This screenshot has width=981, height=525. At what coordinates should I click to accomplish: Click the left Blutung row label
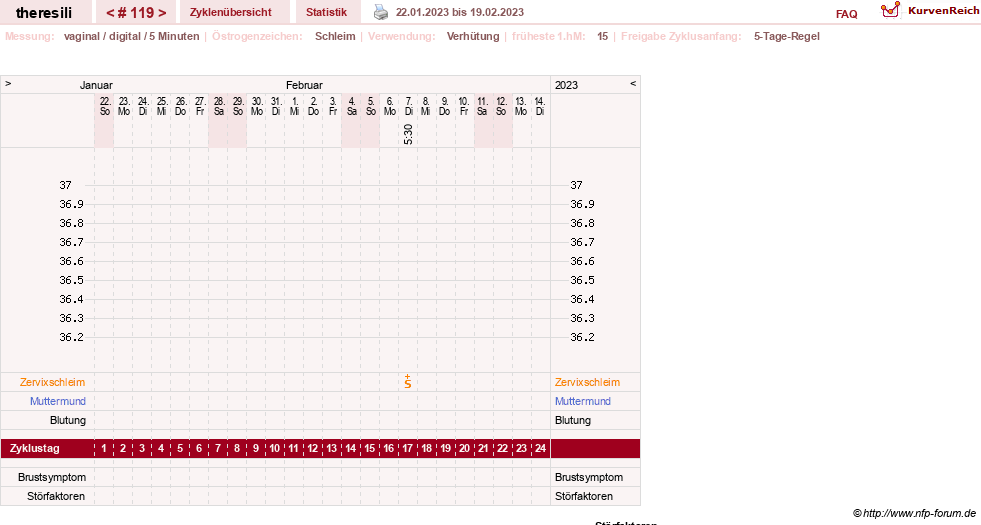click(68, 420)
